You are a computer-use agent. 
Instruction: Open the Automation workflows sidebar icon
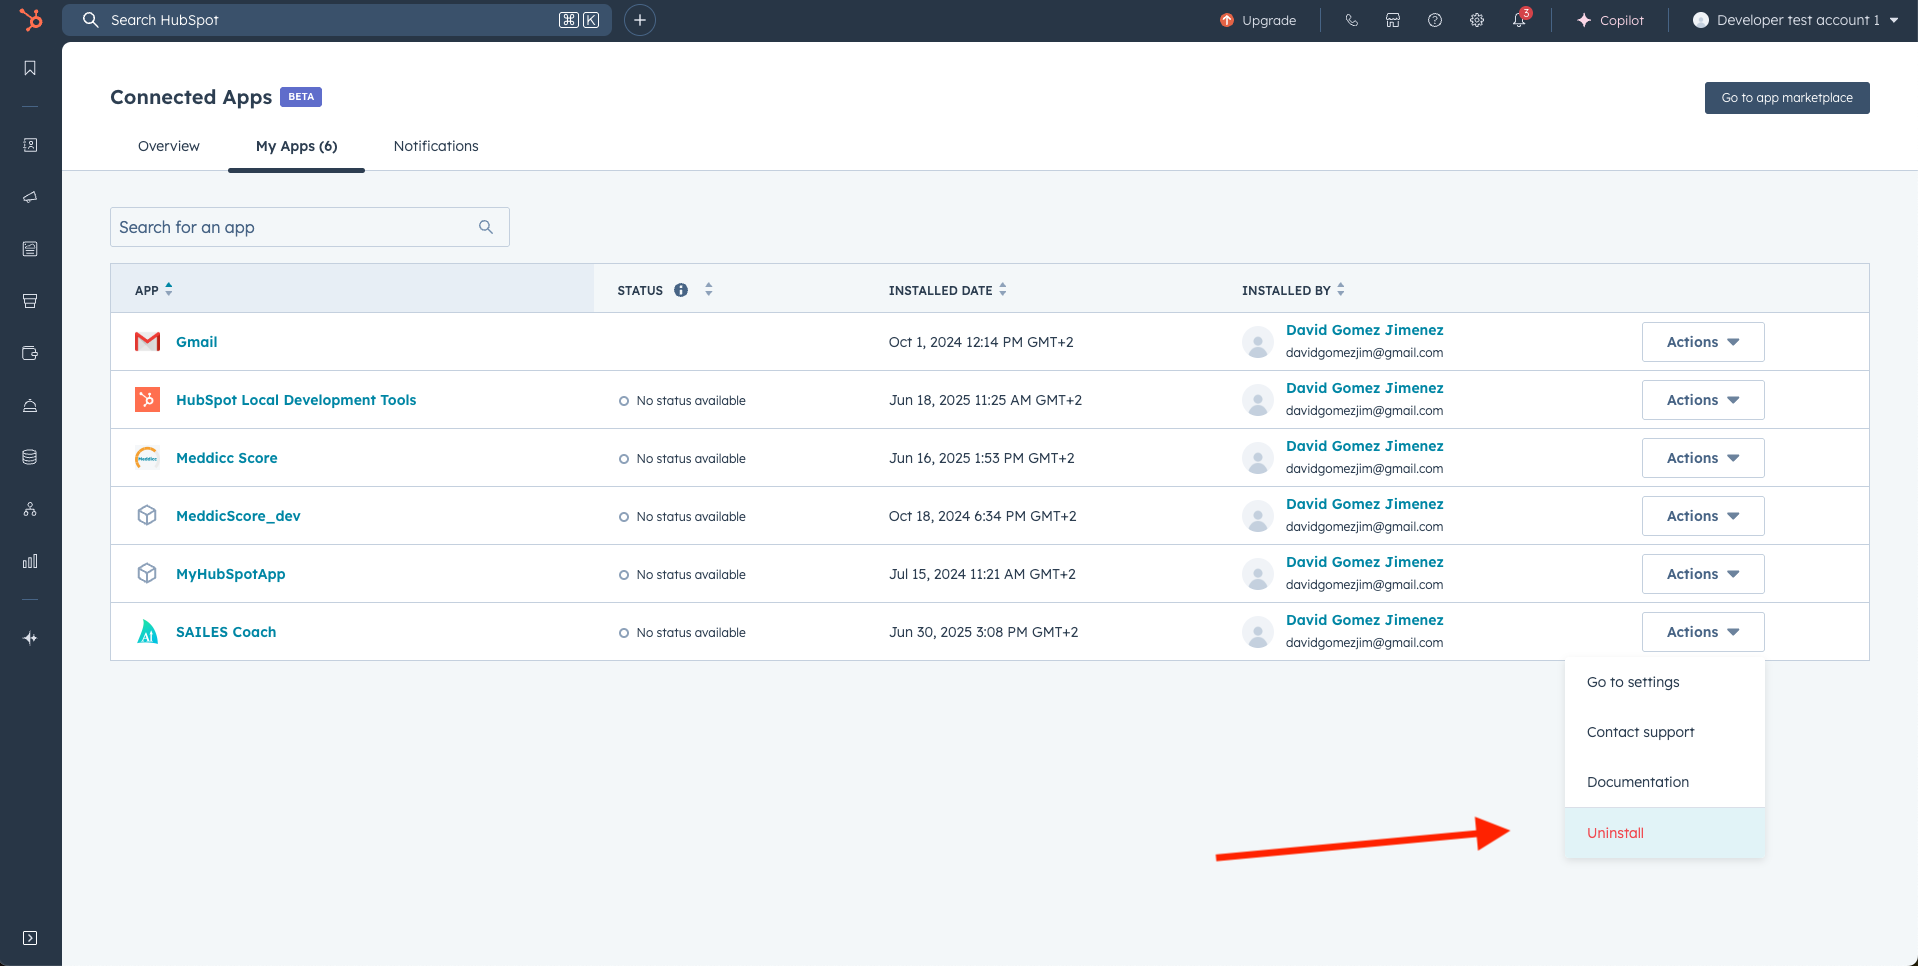(x=30, y=509)
